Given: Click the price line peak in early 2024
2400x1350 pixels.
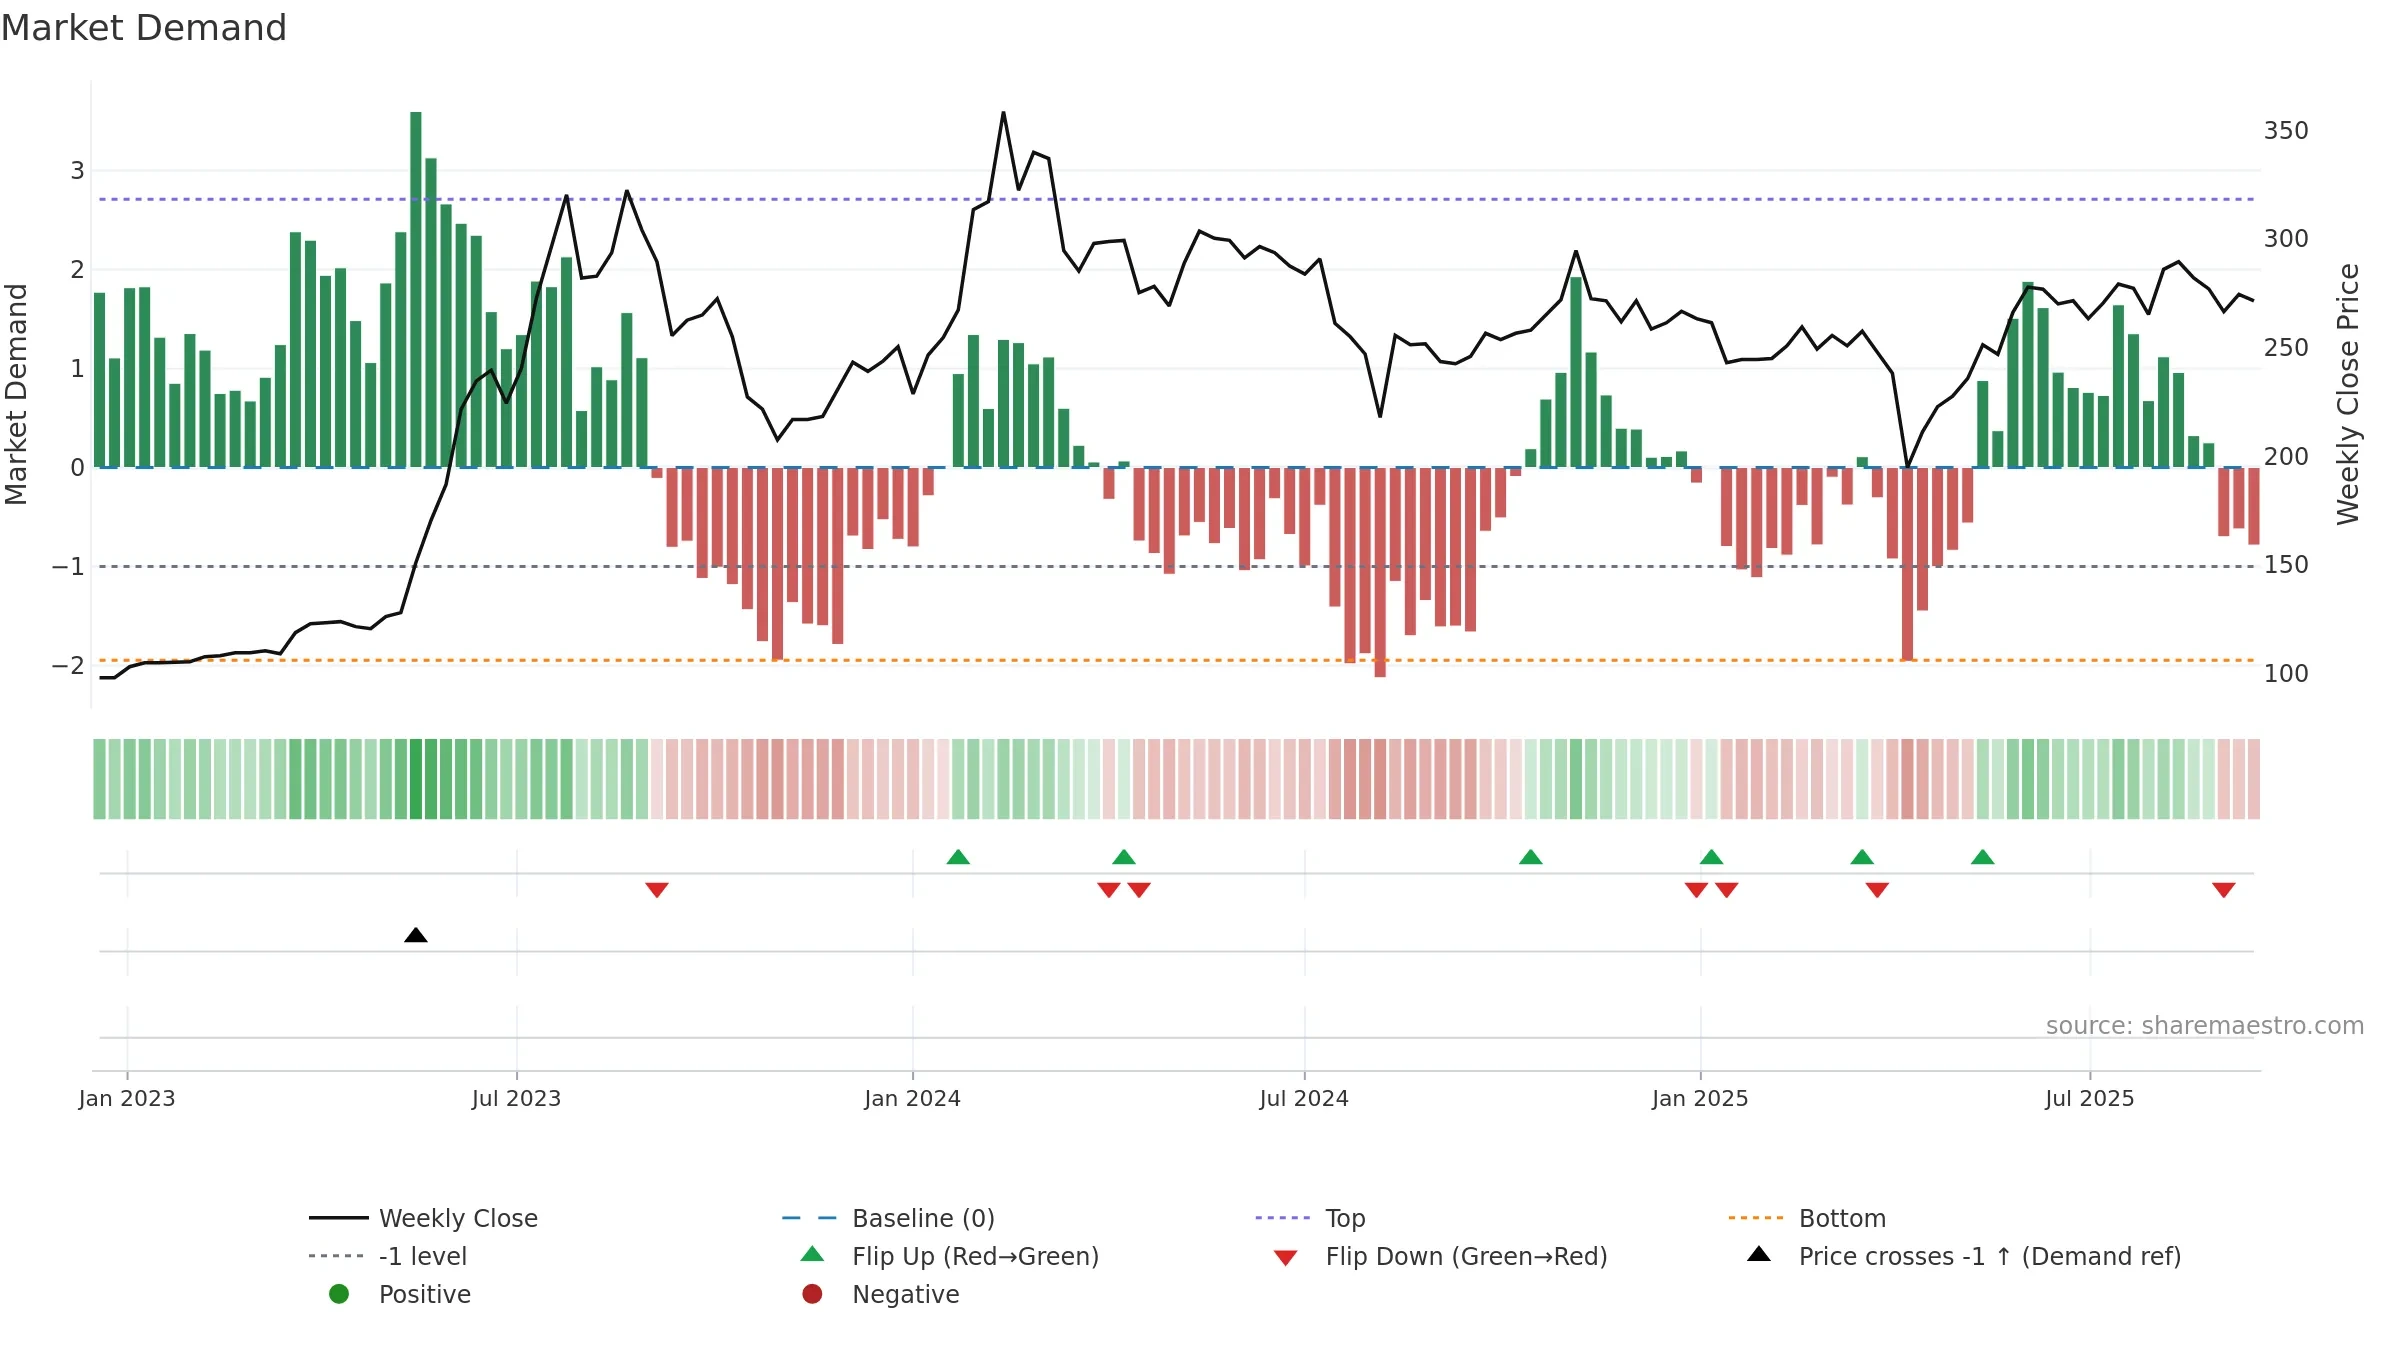Looking at the screenshot, I should tap(1003, 114).
